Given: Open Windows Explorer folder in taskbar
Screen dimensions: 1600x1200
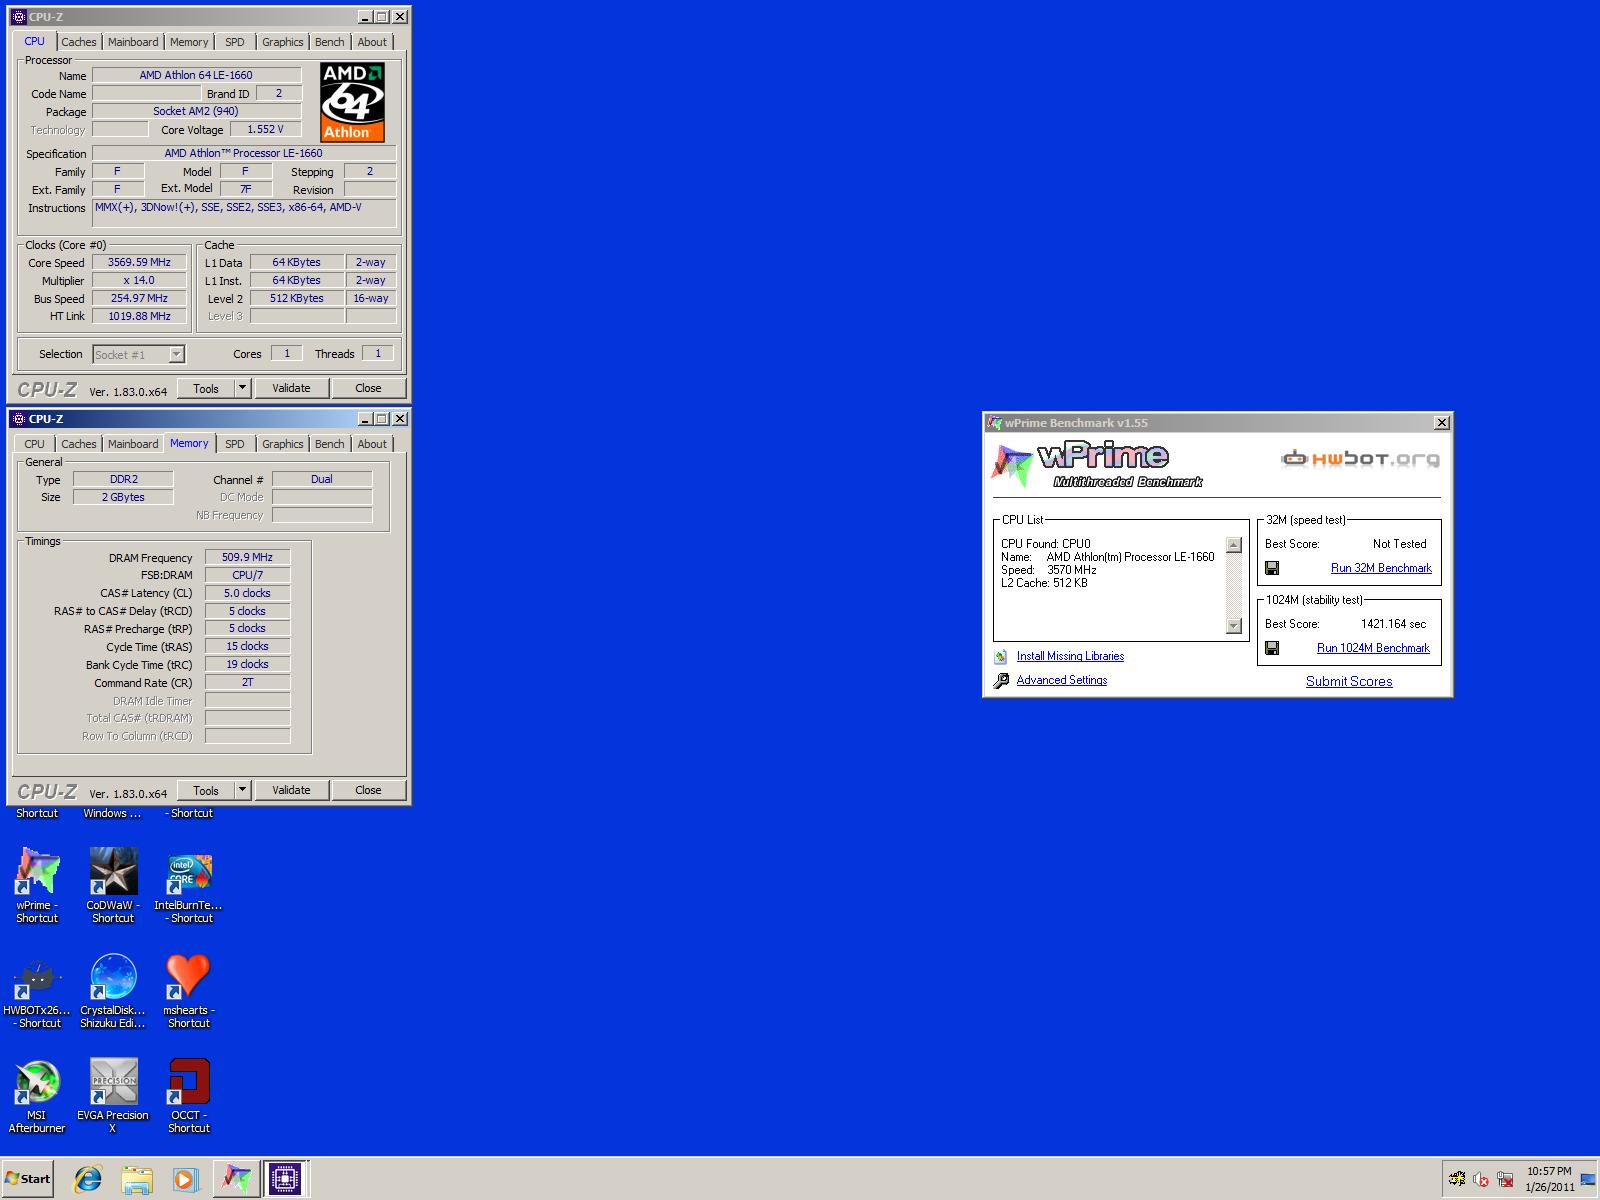Looking at the screenshot, I should point(137,1179).
